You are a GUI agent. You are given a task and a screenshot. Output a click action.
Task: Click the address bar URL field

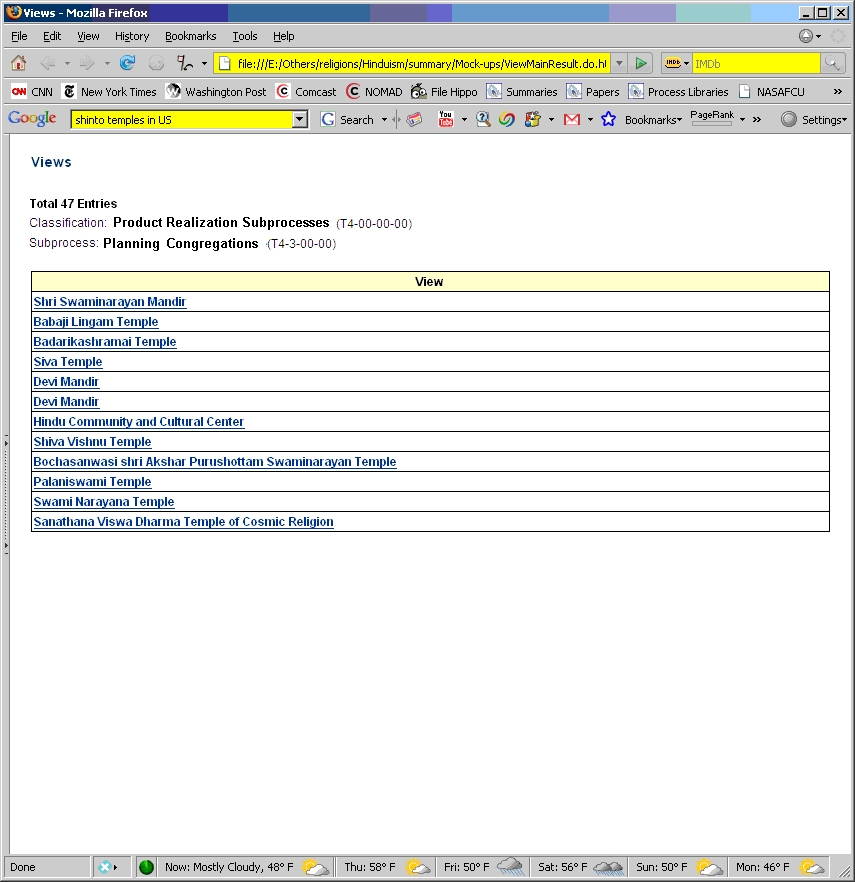pyautogui.click(x=421, y=64)
